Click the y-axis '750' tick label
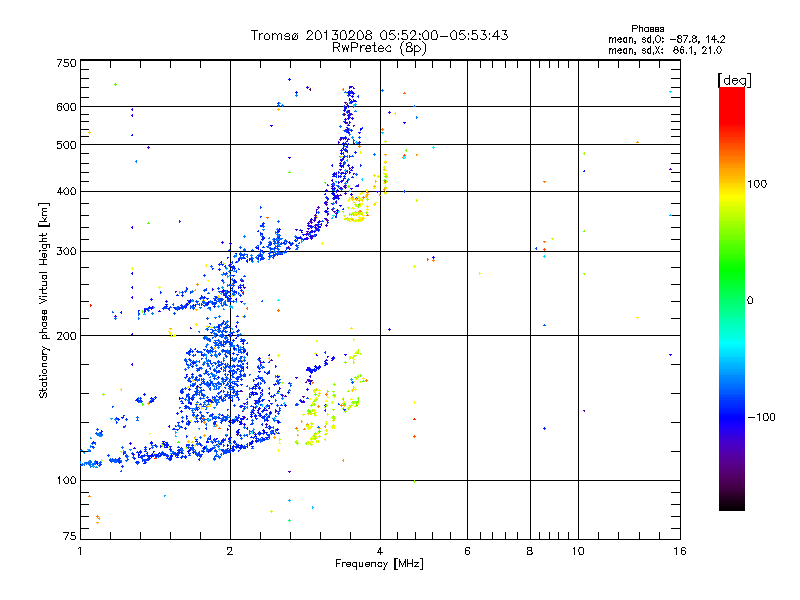This screenshot has width=800, height=600. 66,63
